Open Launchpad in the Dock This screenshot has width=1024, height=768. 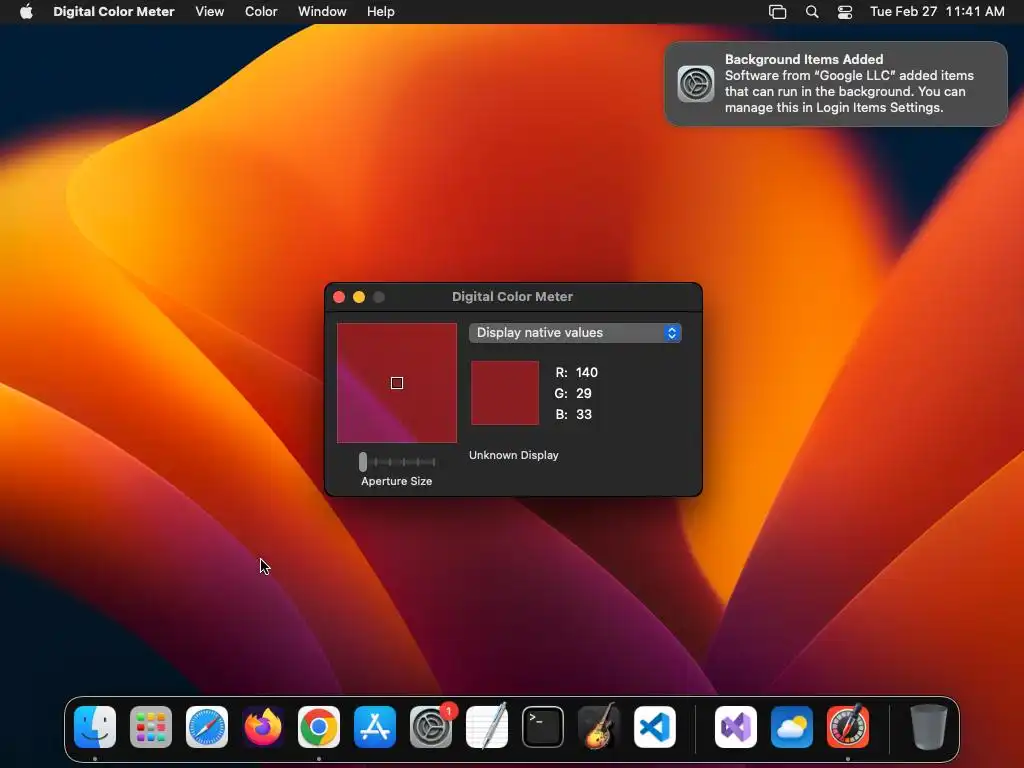[151, 727]
